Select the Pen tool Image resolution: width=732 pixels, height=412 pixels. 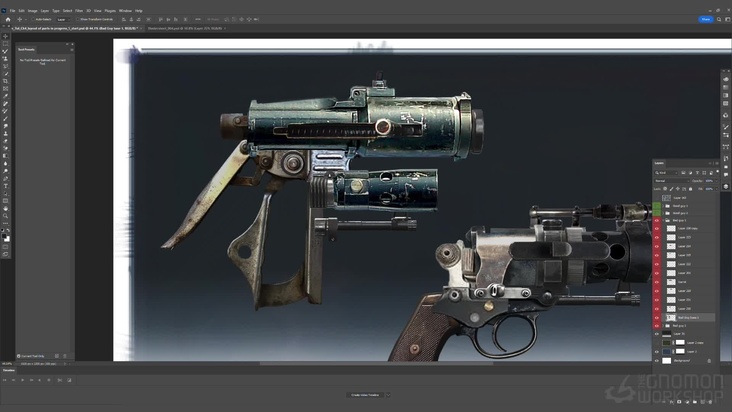tap(5, 179)
